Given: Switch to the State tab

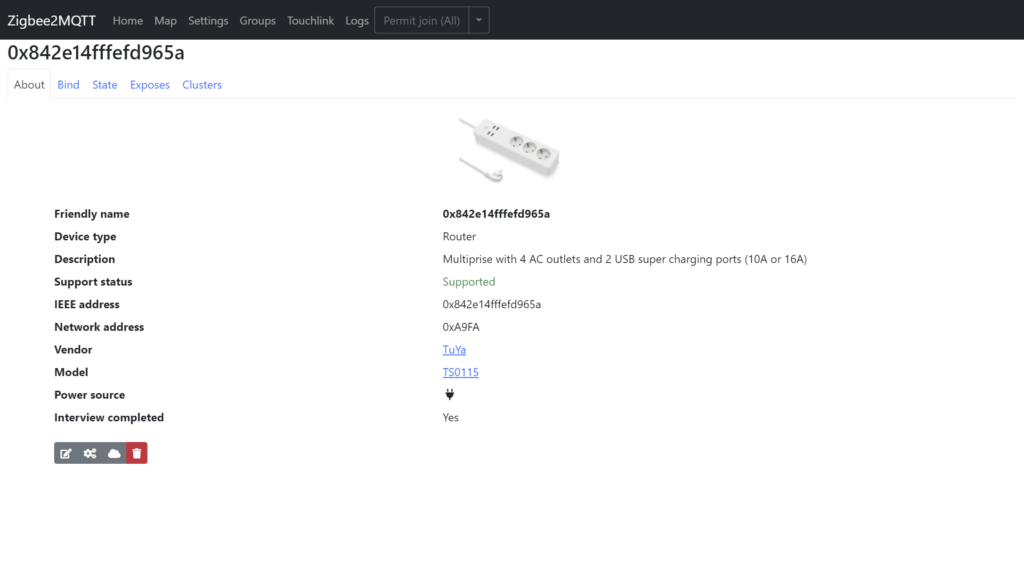Looking at the screenshot, I should tap(104, 85).
